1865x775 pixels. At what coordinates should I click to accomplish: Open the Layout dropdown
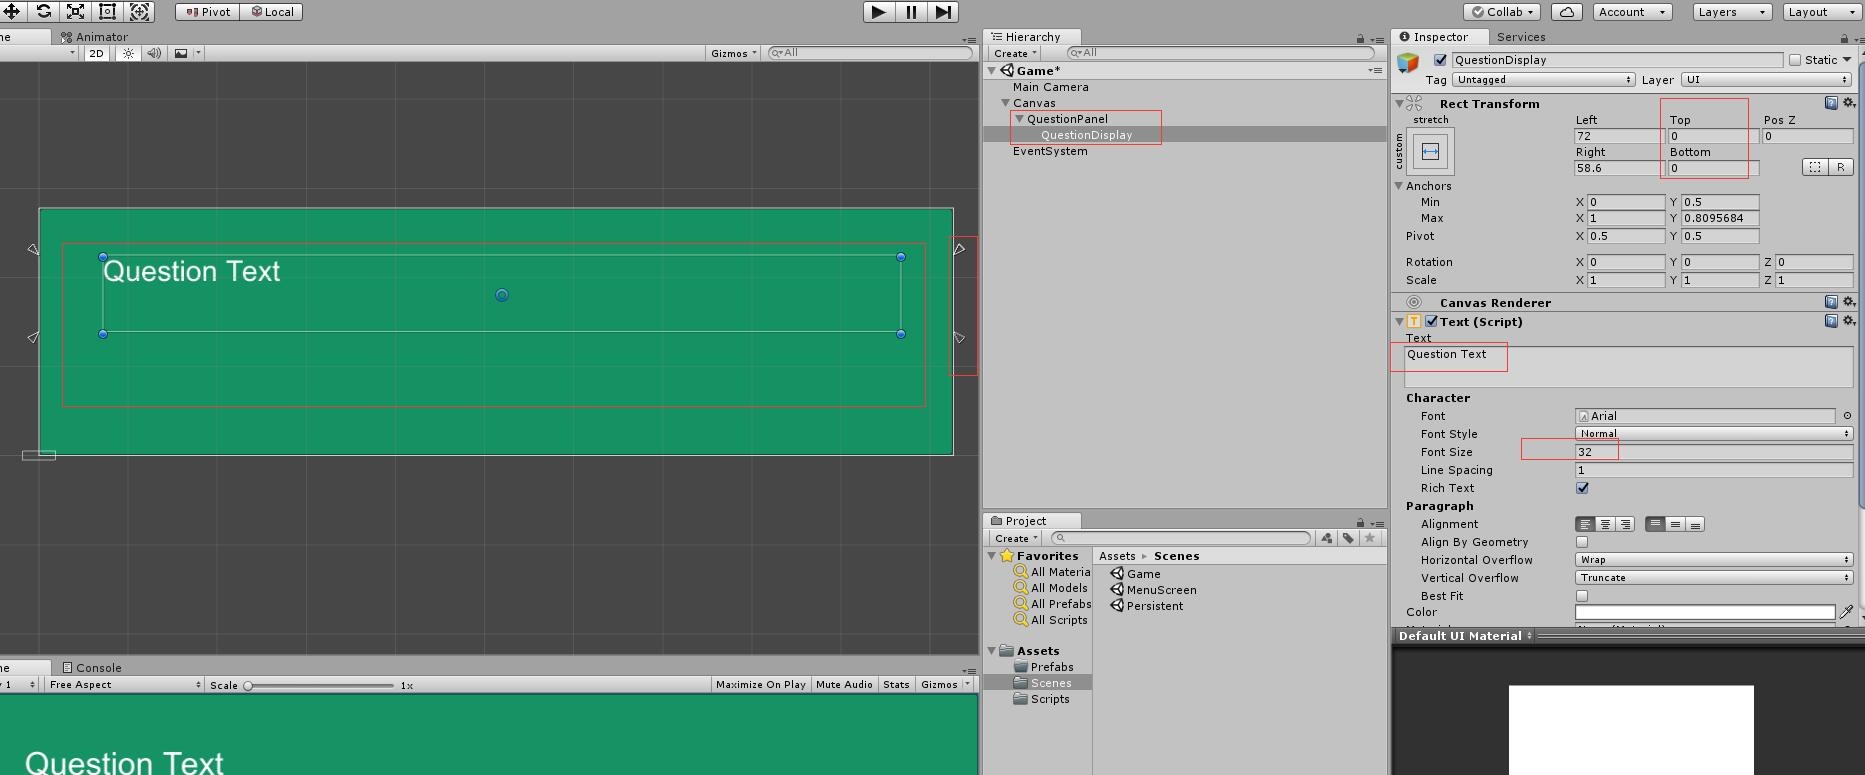click(1821, 12)
